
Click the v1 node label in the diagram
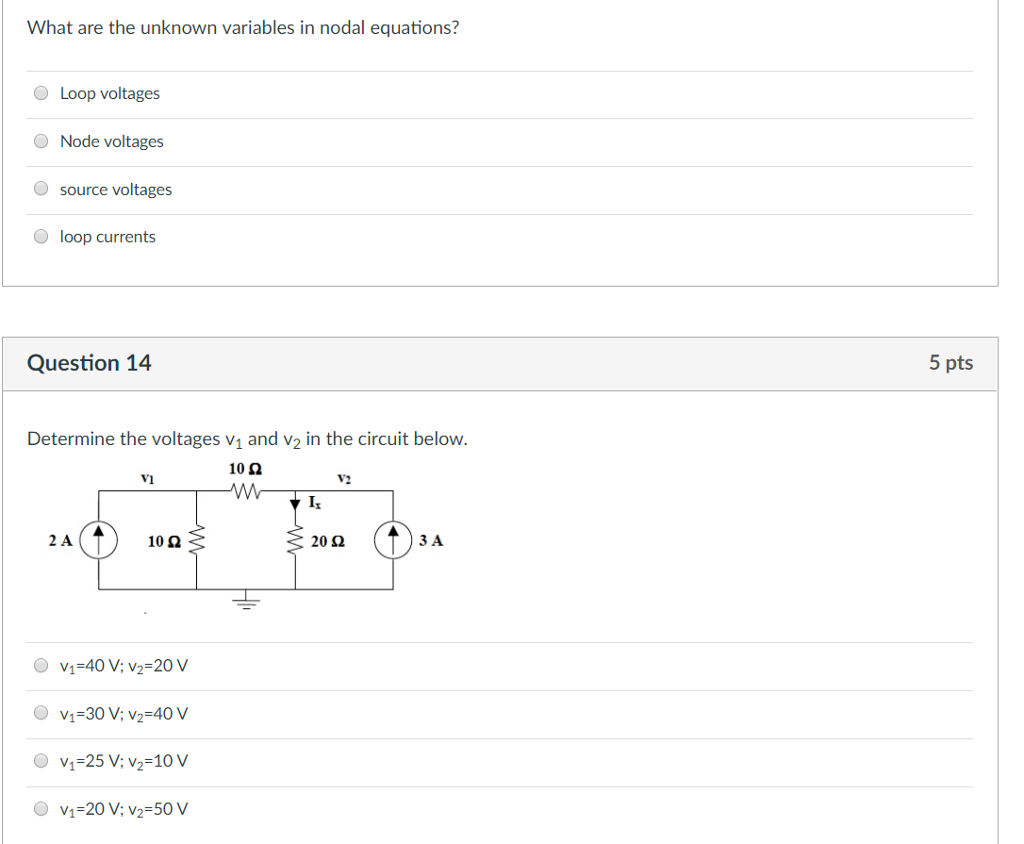click(x=148, y=477)
